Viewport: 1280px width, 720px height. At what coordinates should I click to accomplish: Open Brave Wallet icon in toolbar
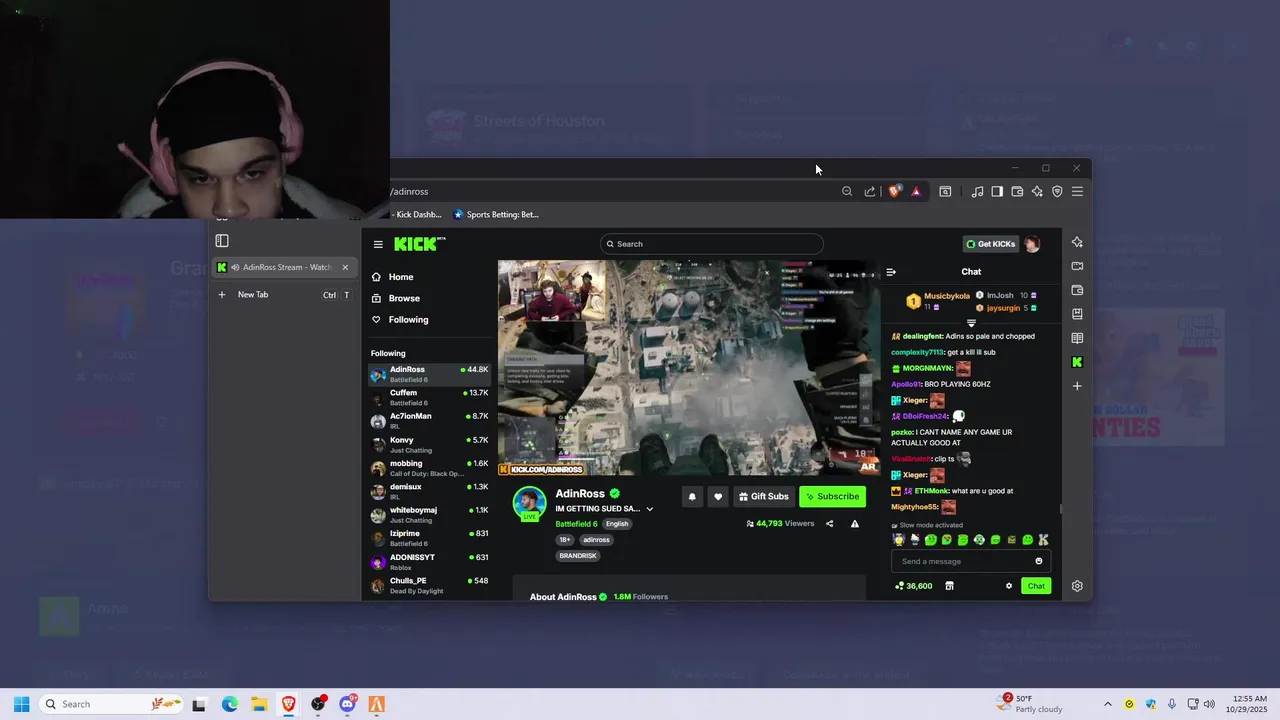coord(1017,191)
